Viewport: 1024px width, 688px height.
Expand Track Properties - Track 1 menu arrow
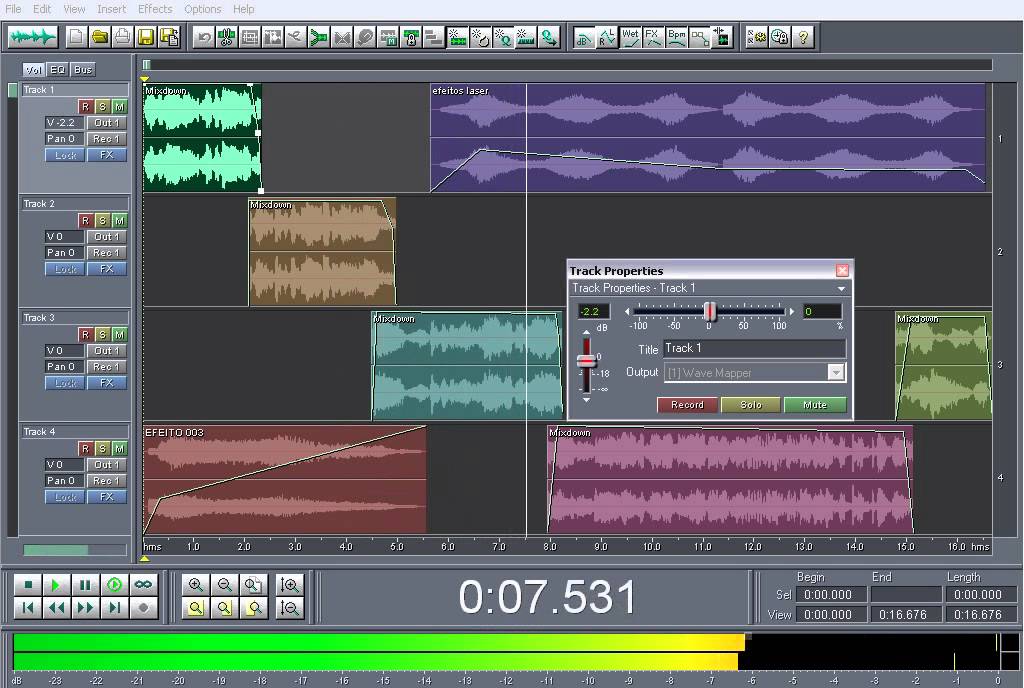841,289
